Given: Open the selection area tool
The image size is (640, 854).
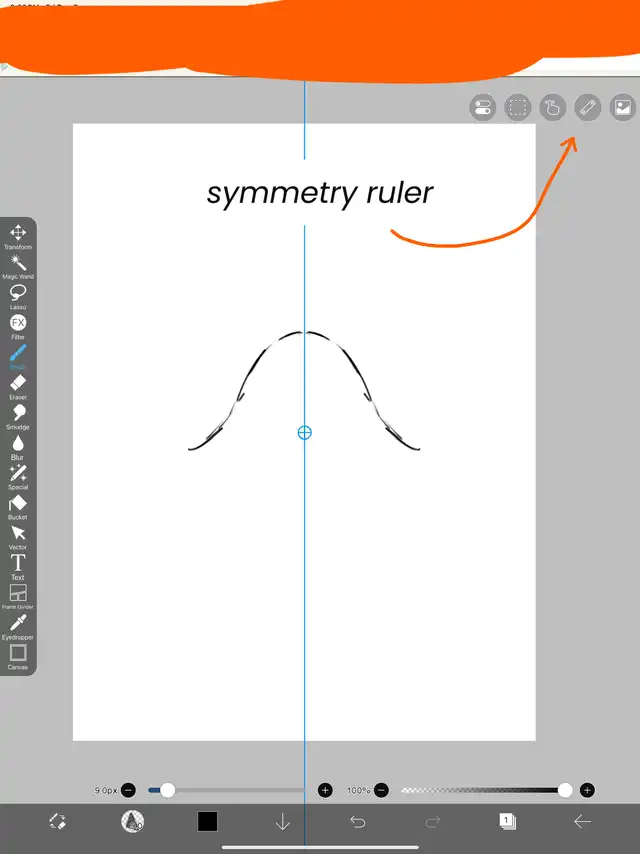Looking at the screenshot, I should pos(517,108).
